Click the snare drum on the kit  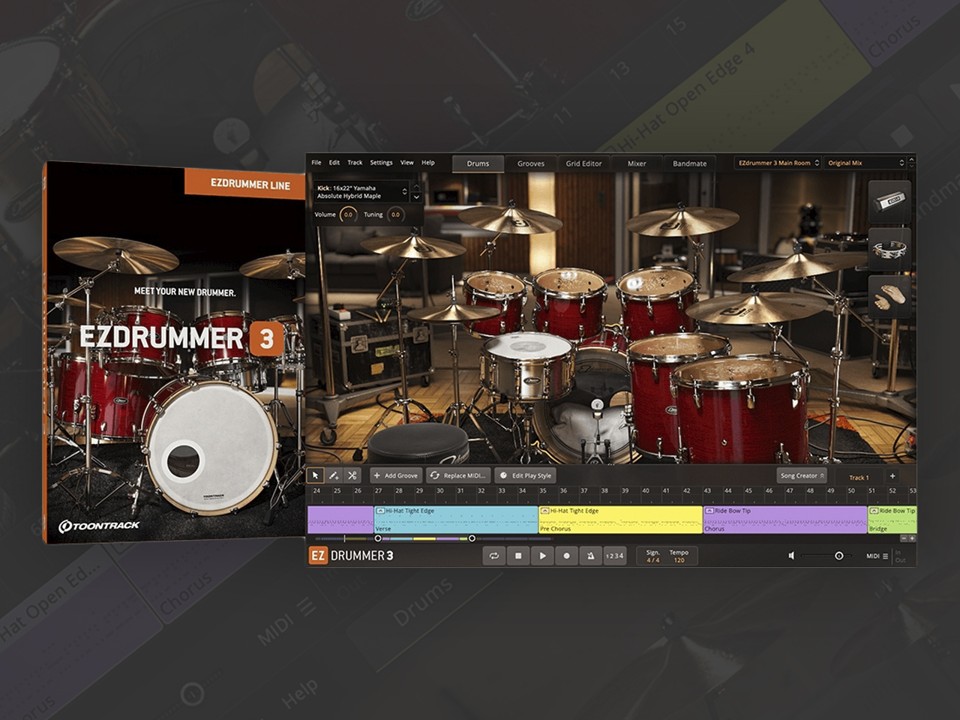pos(528,365)
